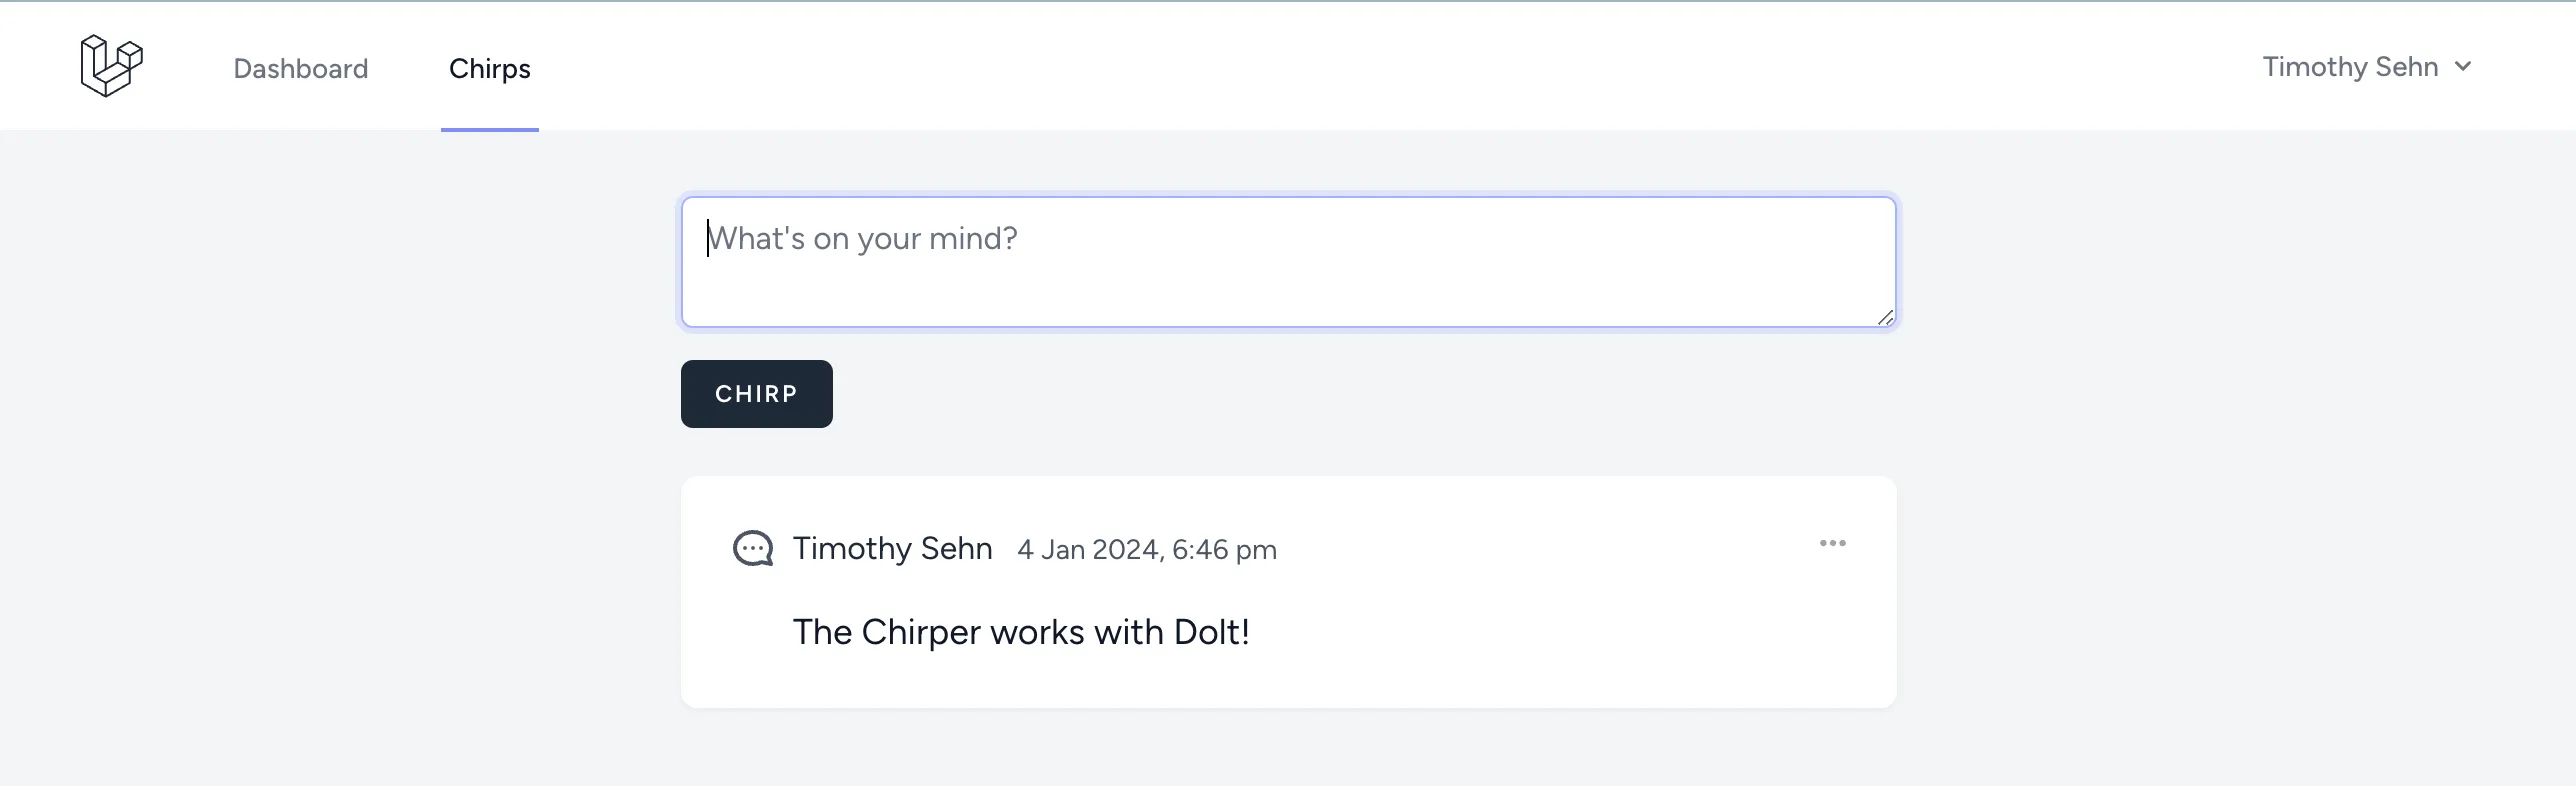Viewport: 2576px width, 786px height.
Task: Open the chirp card by Timothy Sehn
Action: (1287, 592)
